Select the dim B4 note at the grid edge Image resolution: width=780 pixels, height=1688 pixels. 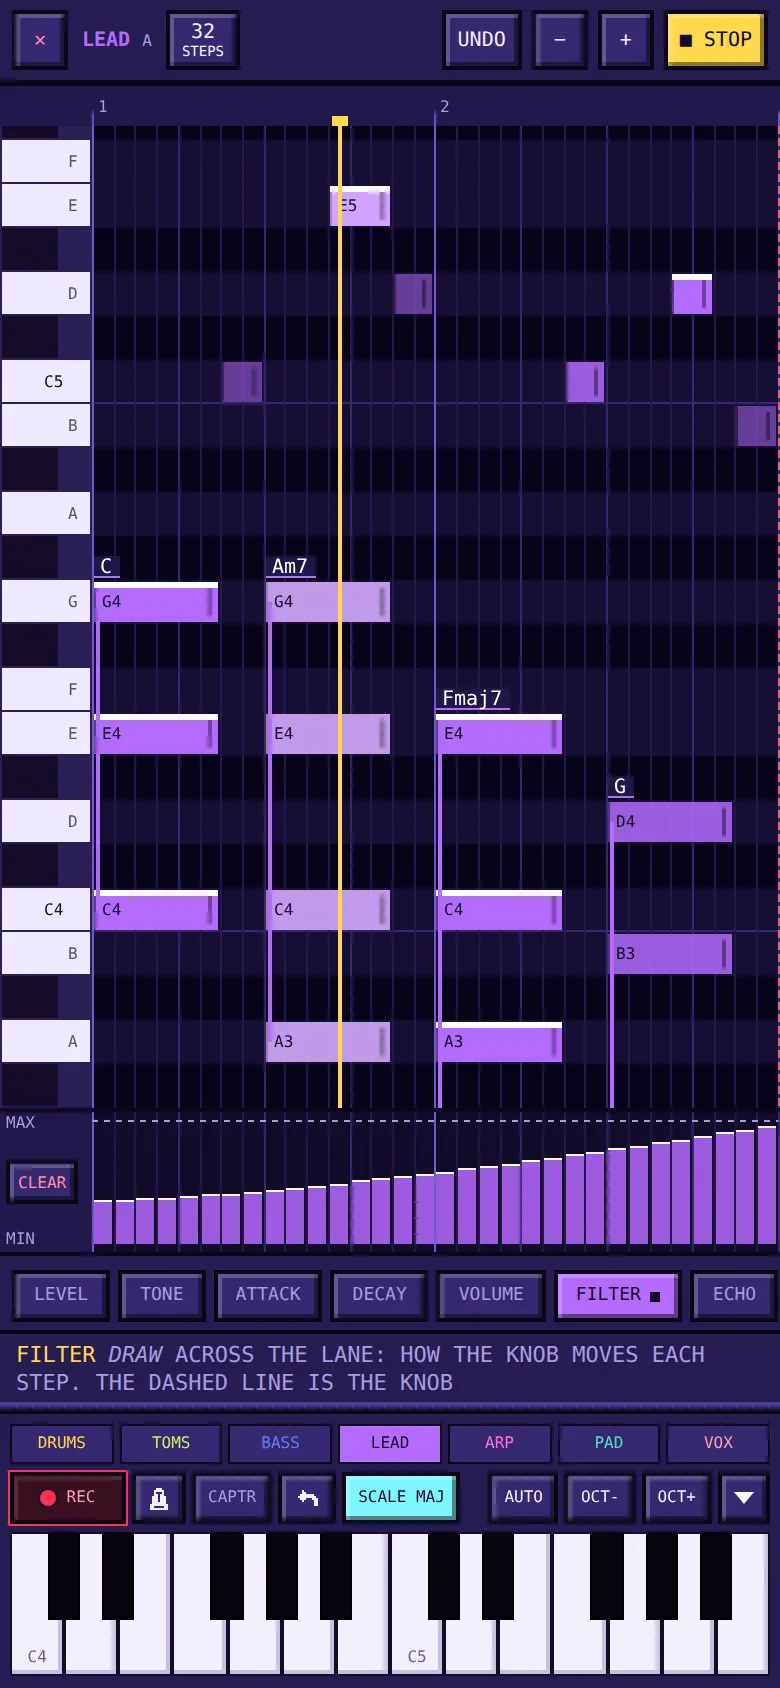point(757,426)
